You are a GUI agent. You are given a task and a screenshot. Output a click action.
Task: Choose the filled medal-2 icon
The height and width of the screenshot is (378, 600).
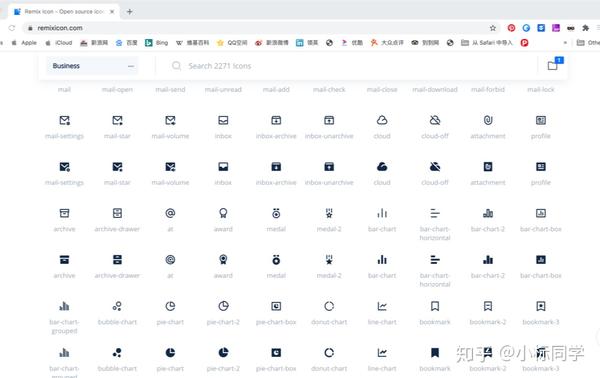[329, 260]
